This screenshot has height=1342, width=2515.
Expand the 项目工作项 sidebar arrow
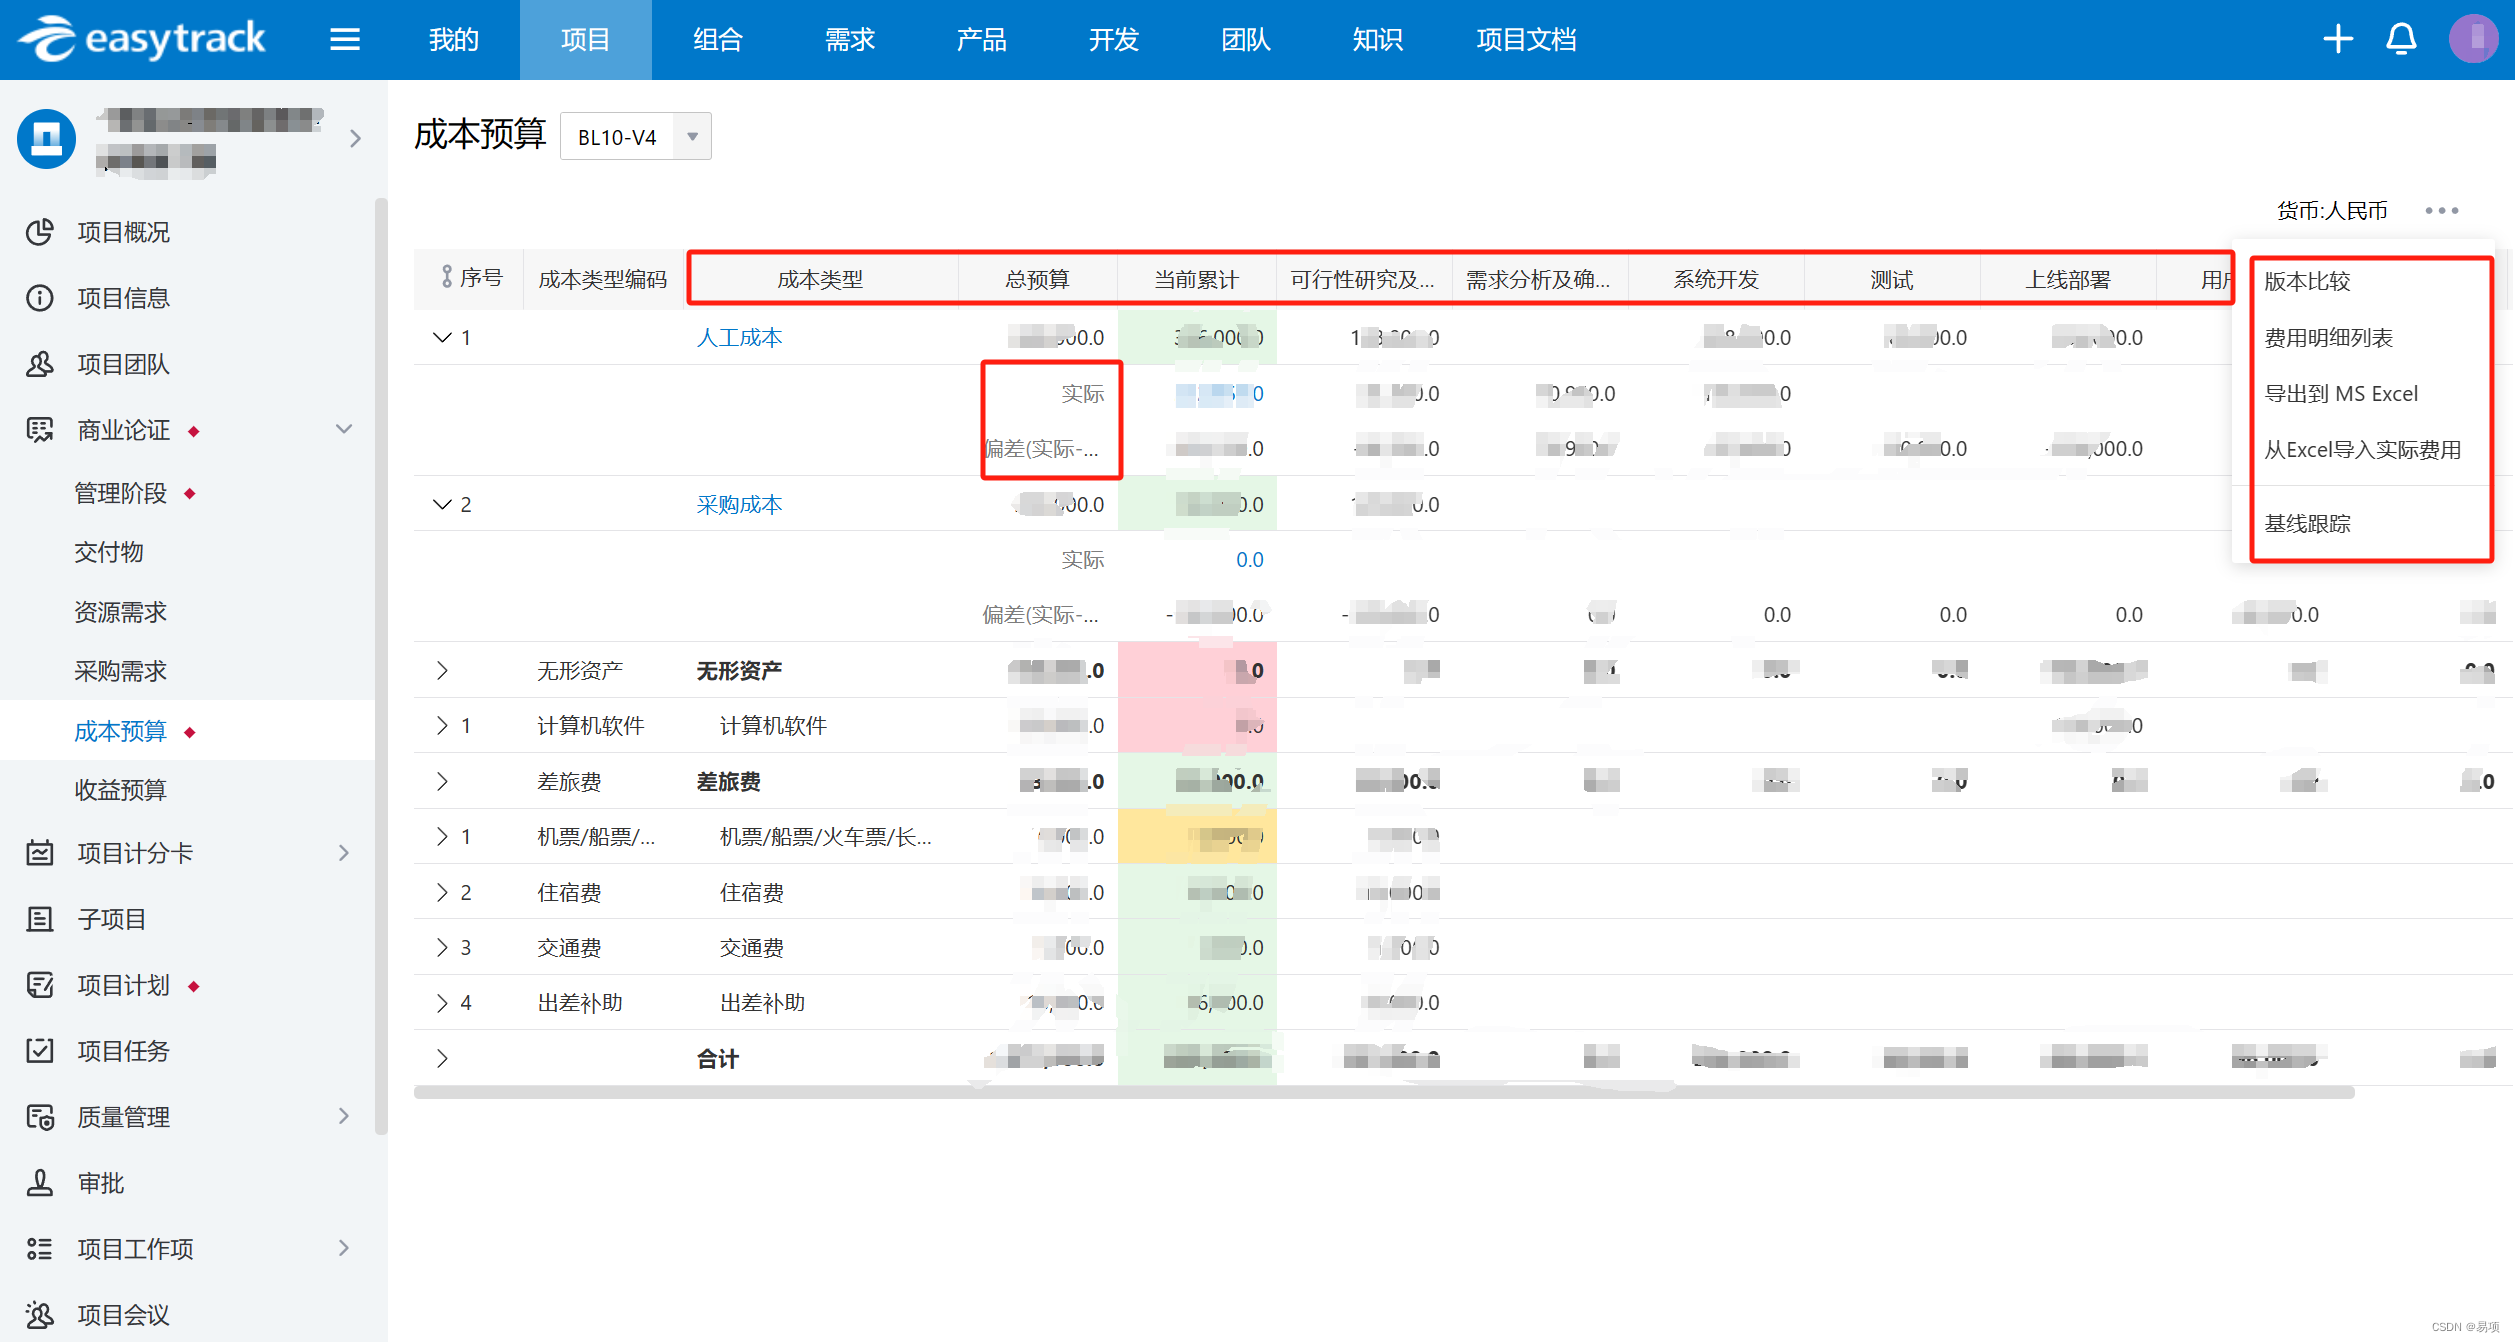coord(344,1248)
